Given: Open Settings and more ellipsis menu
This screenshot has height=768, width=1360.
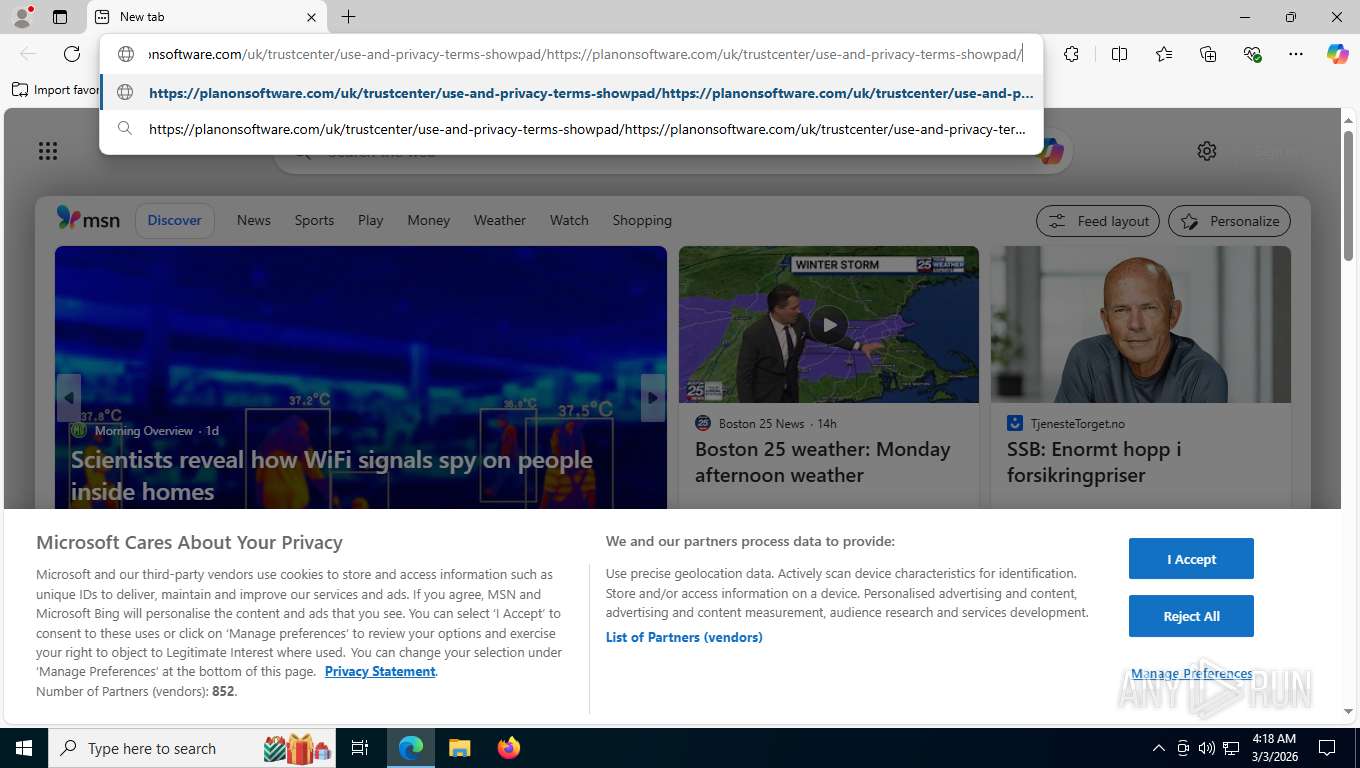Looking at the screenshot, I should click(x=1296, y=54).
